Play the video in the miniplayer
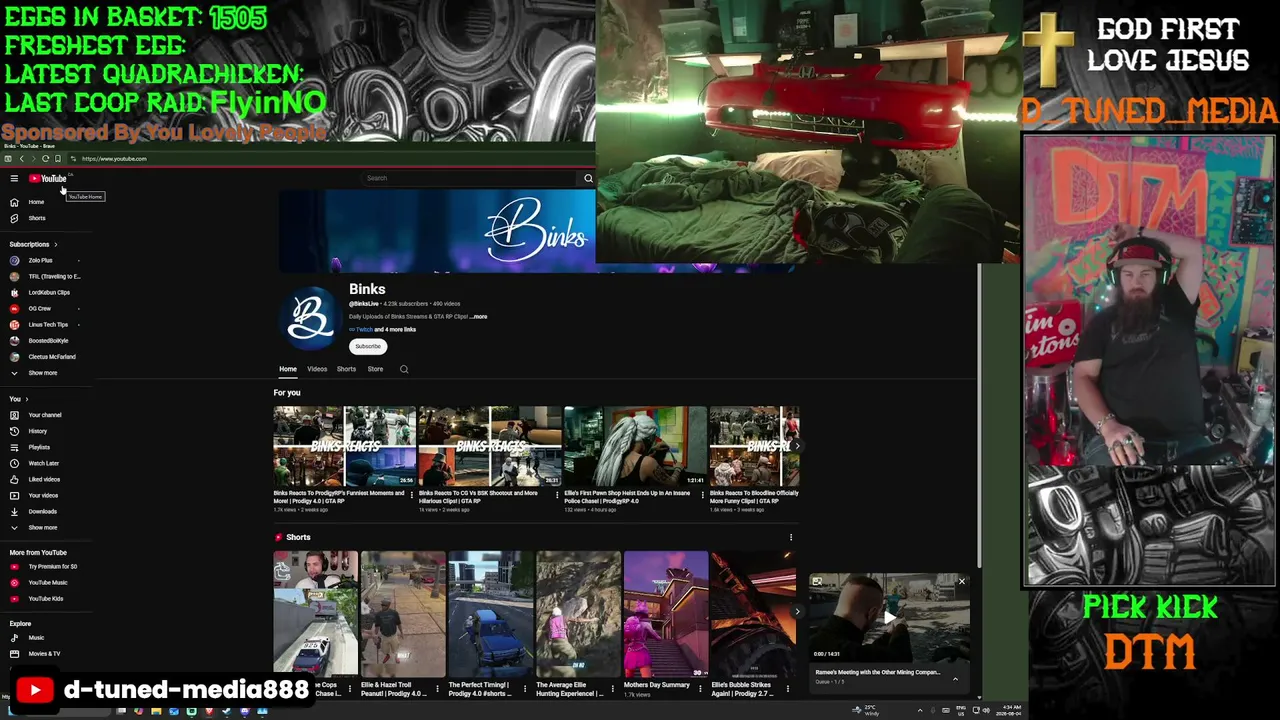Viewport: 1280px width, 720px height. point(889,617)
